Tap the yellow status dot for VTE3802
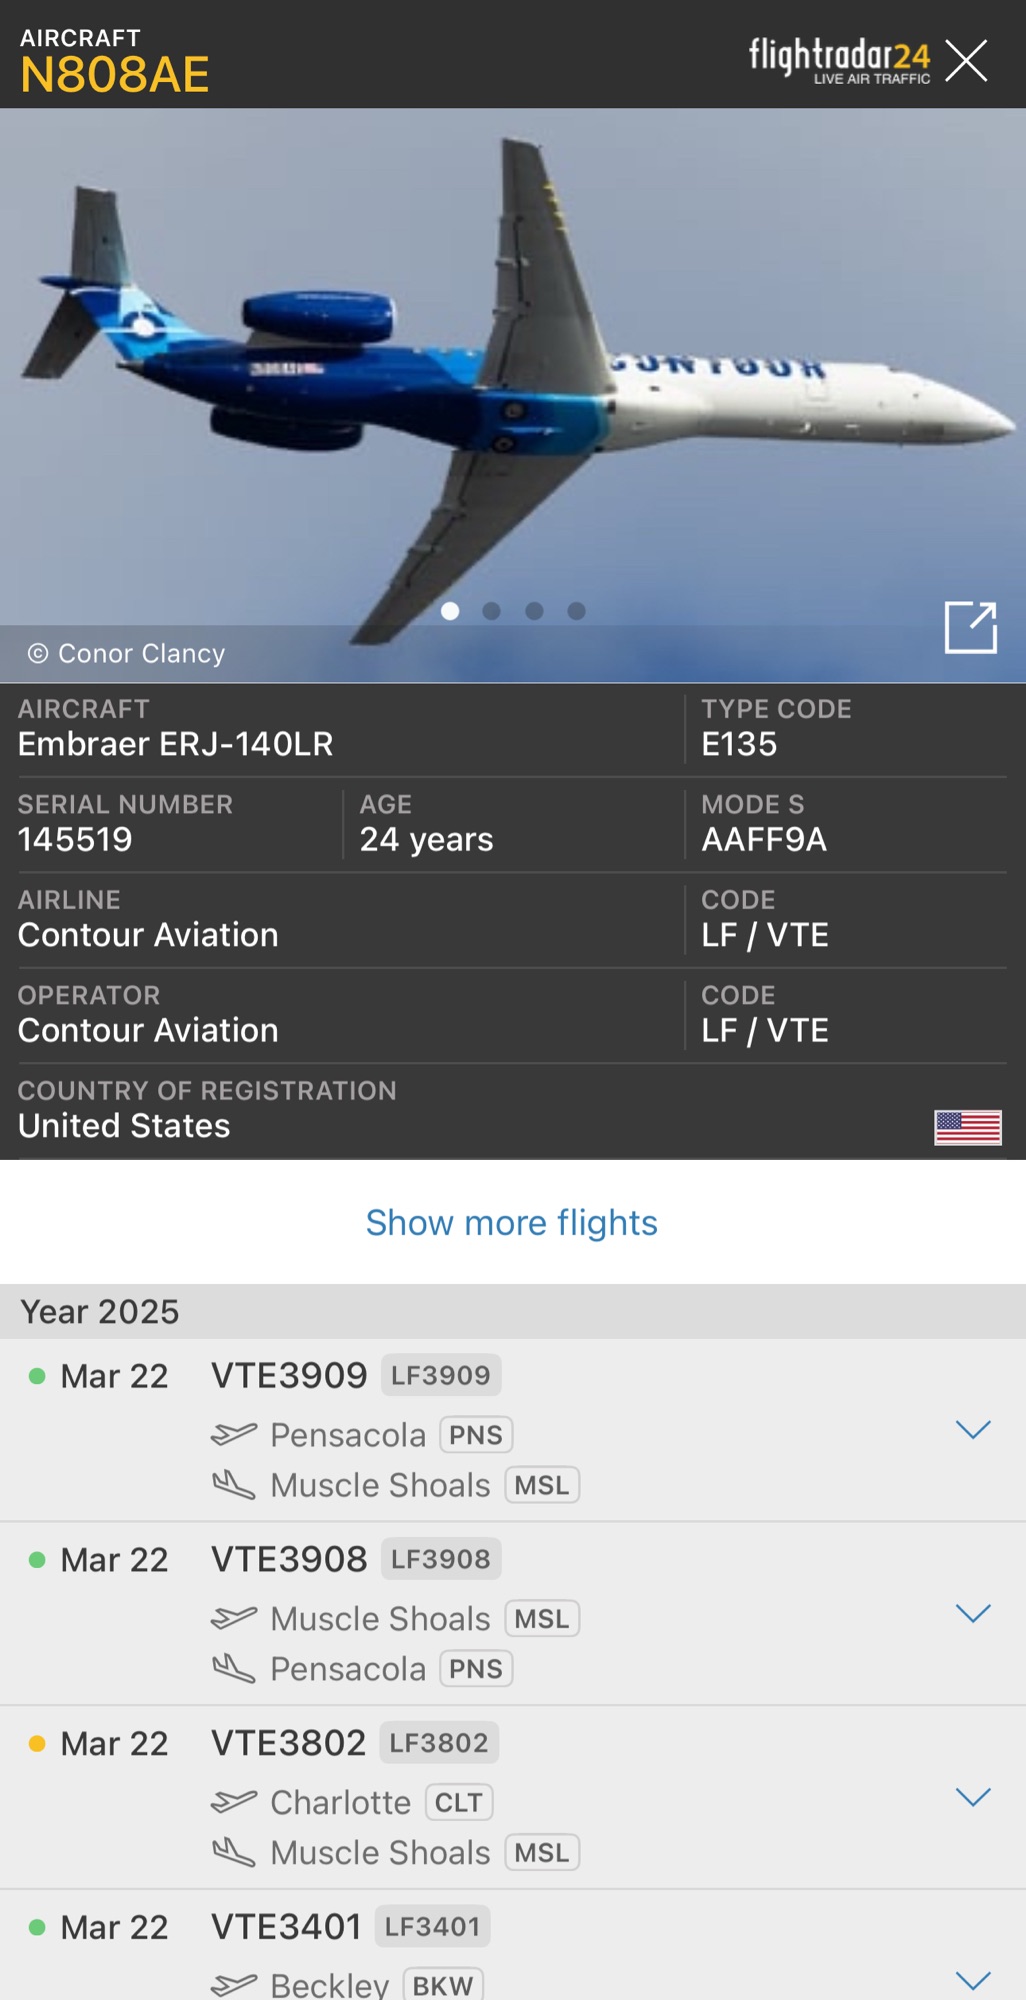The image size is (1026, 2000). pyautogui.click(x=38, y=1744)
